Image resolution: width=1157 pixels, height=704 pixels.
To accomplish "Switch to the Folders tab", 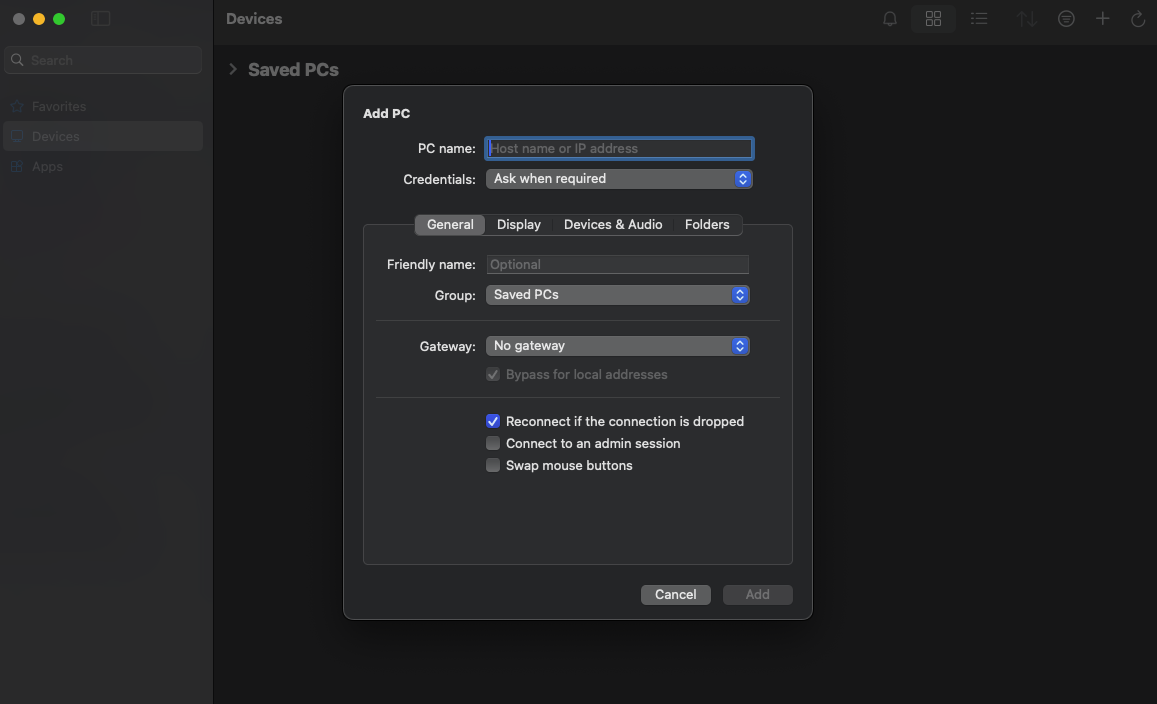I will [x=707, y=224].
